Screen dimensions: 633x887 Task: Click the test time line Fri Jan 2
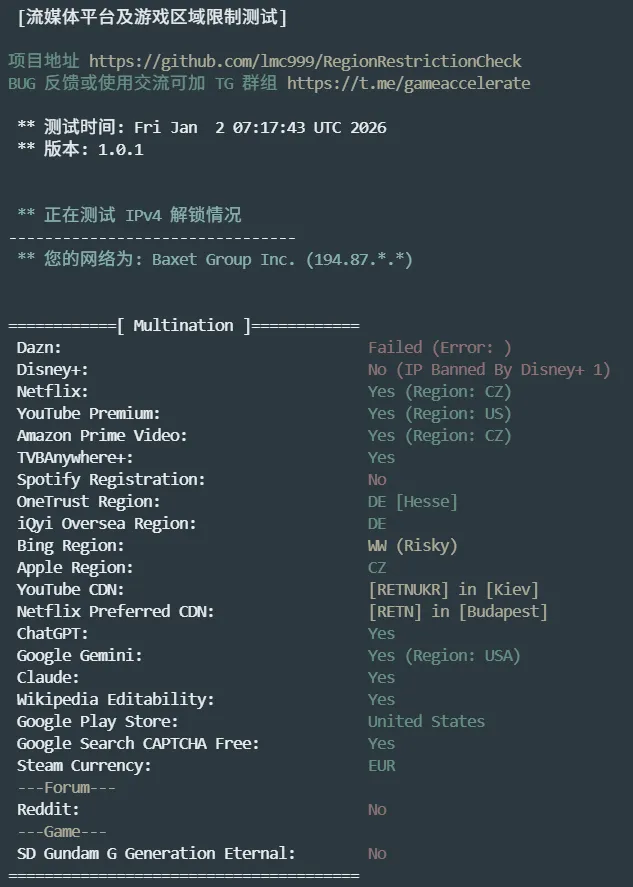click(x=215, y=128)
